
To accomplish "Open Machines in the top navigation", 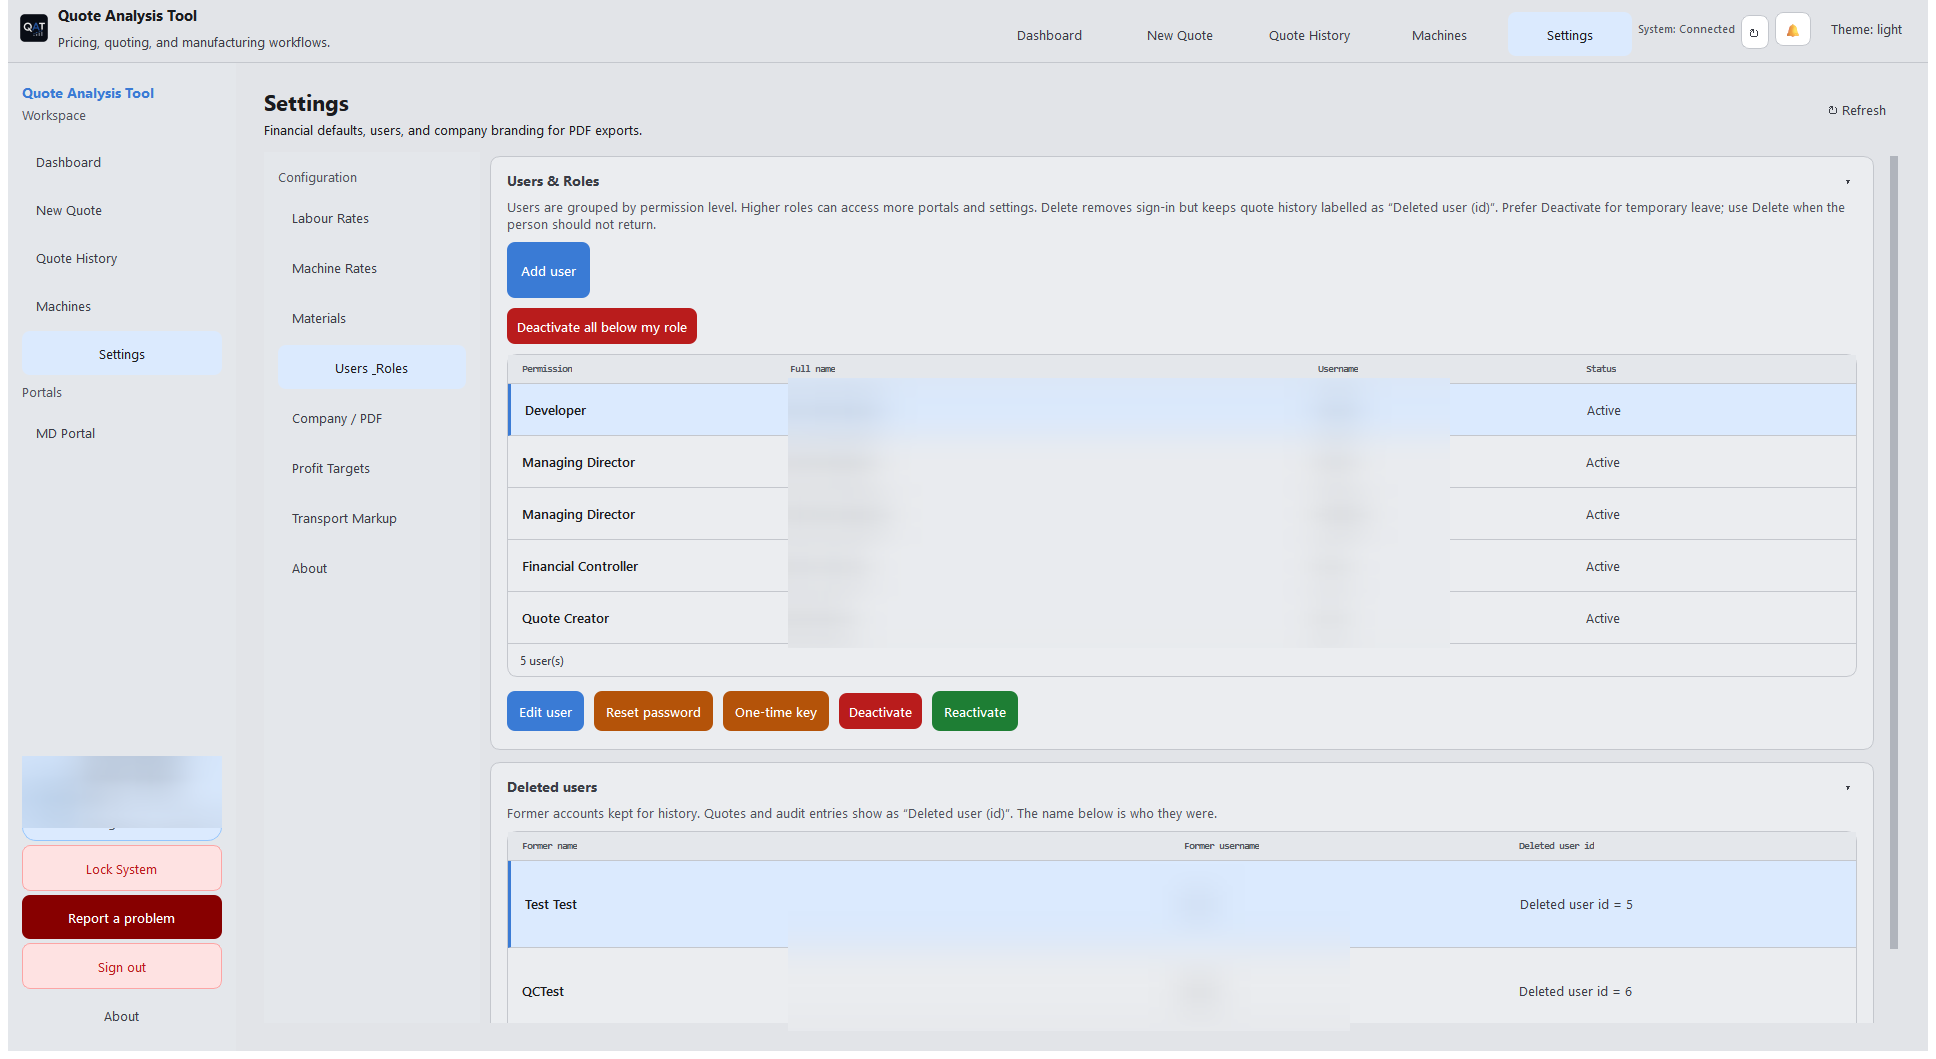I will pos(1439,35).
